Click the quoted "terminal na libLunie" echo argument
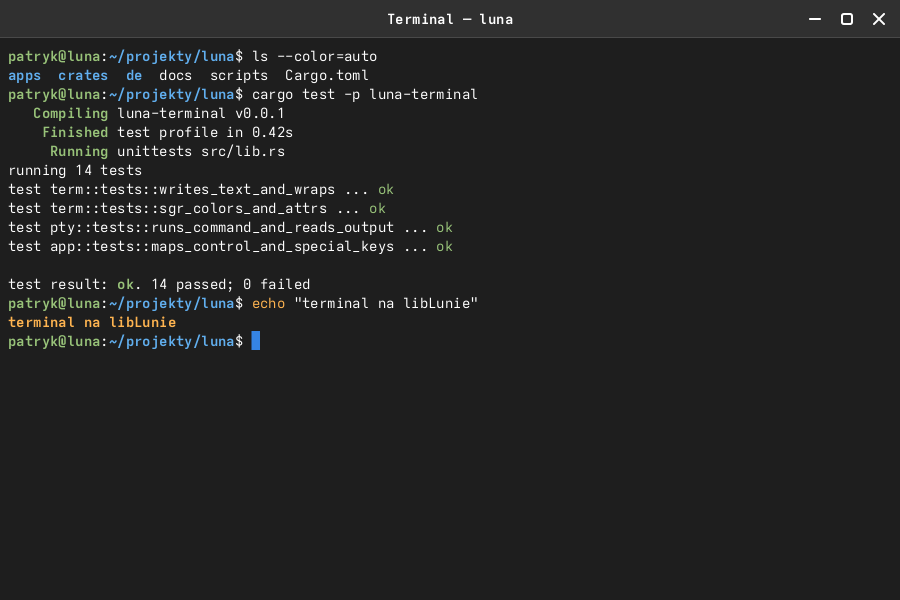 coord(386,303)
